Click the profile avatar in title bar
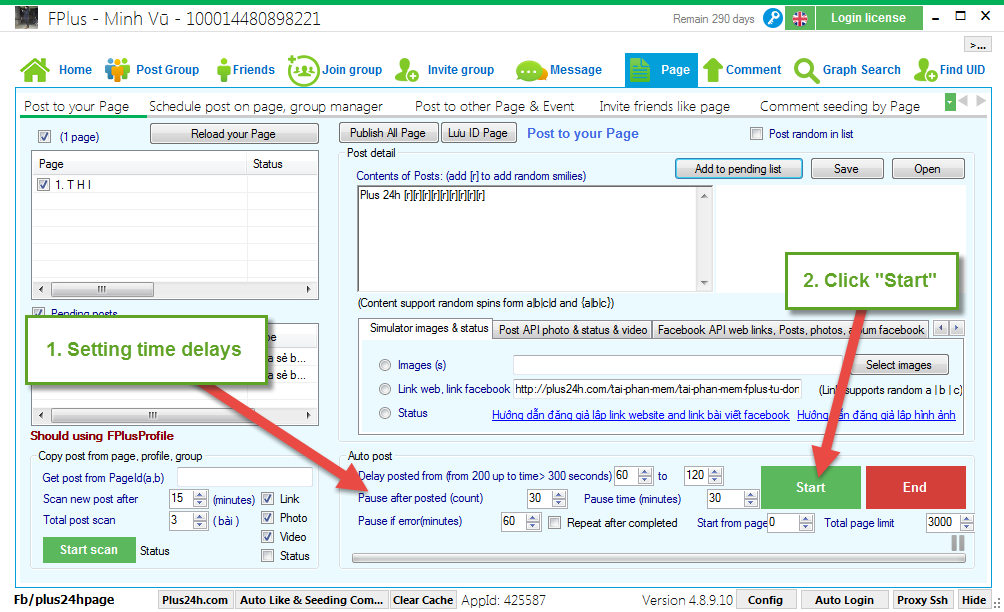This screenshot has width=1004, height=612. 26,18
